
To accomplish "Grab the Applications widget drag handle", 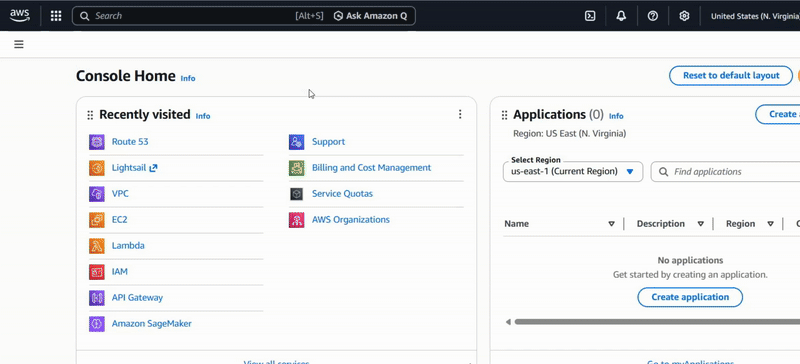I will pyautogui.click(x=505, y=115).
